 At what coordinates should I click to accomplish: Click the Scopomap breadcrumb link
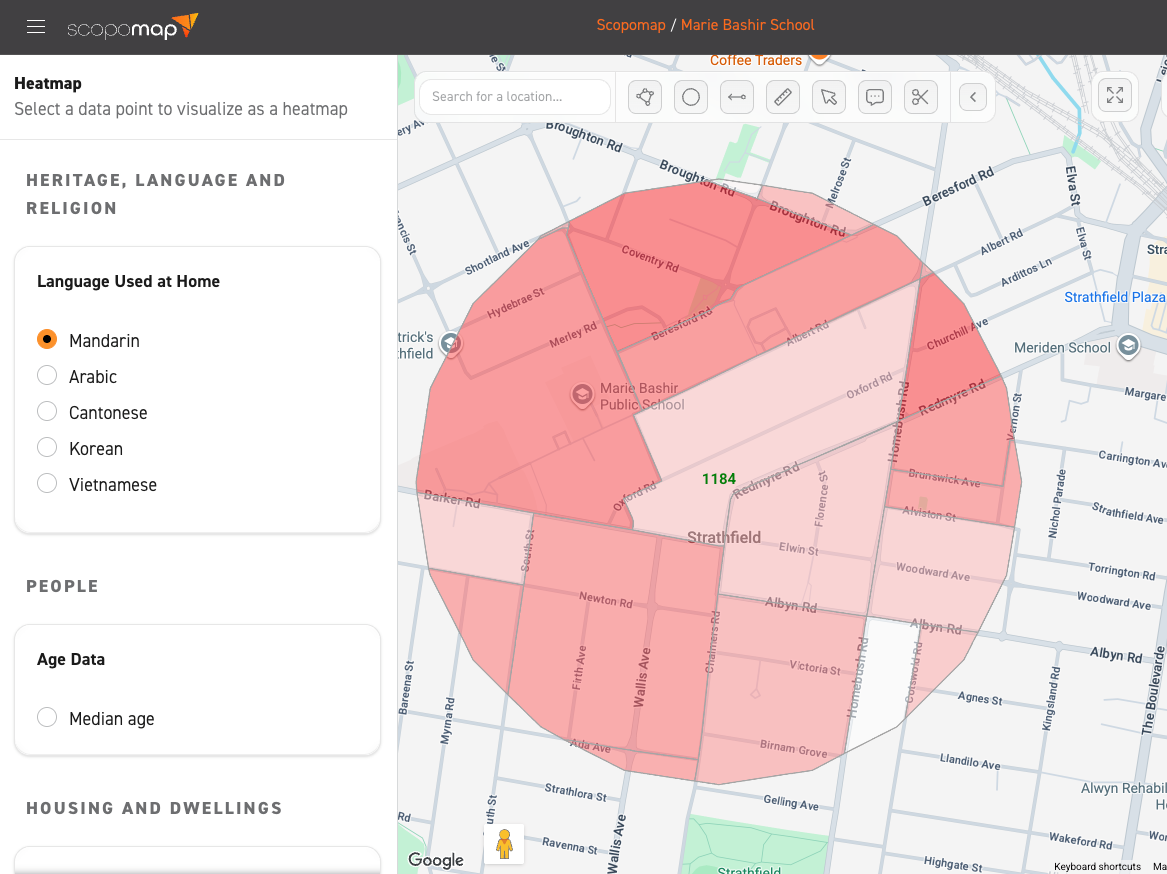pyautogui.click(x=630, y=25)
